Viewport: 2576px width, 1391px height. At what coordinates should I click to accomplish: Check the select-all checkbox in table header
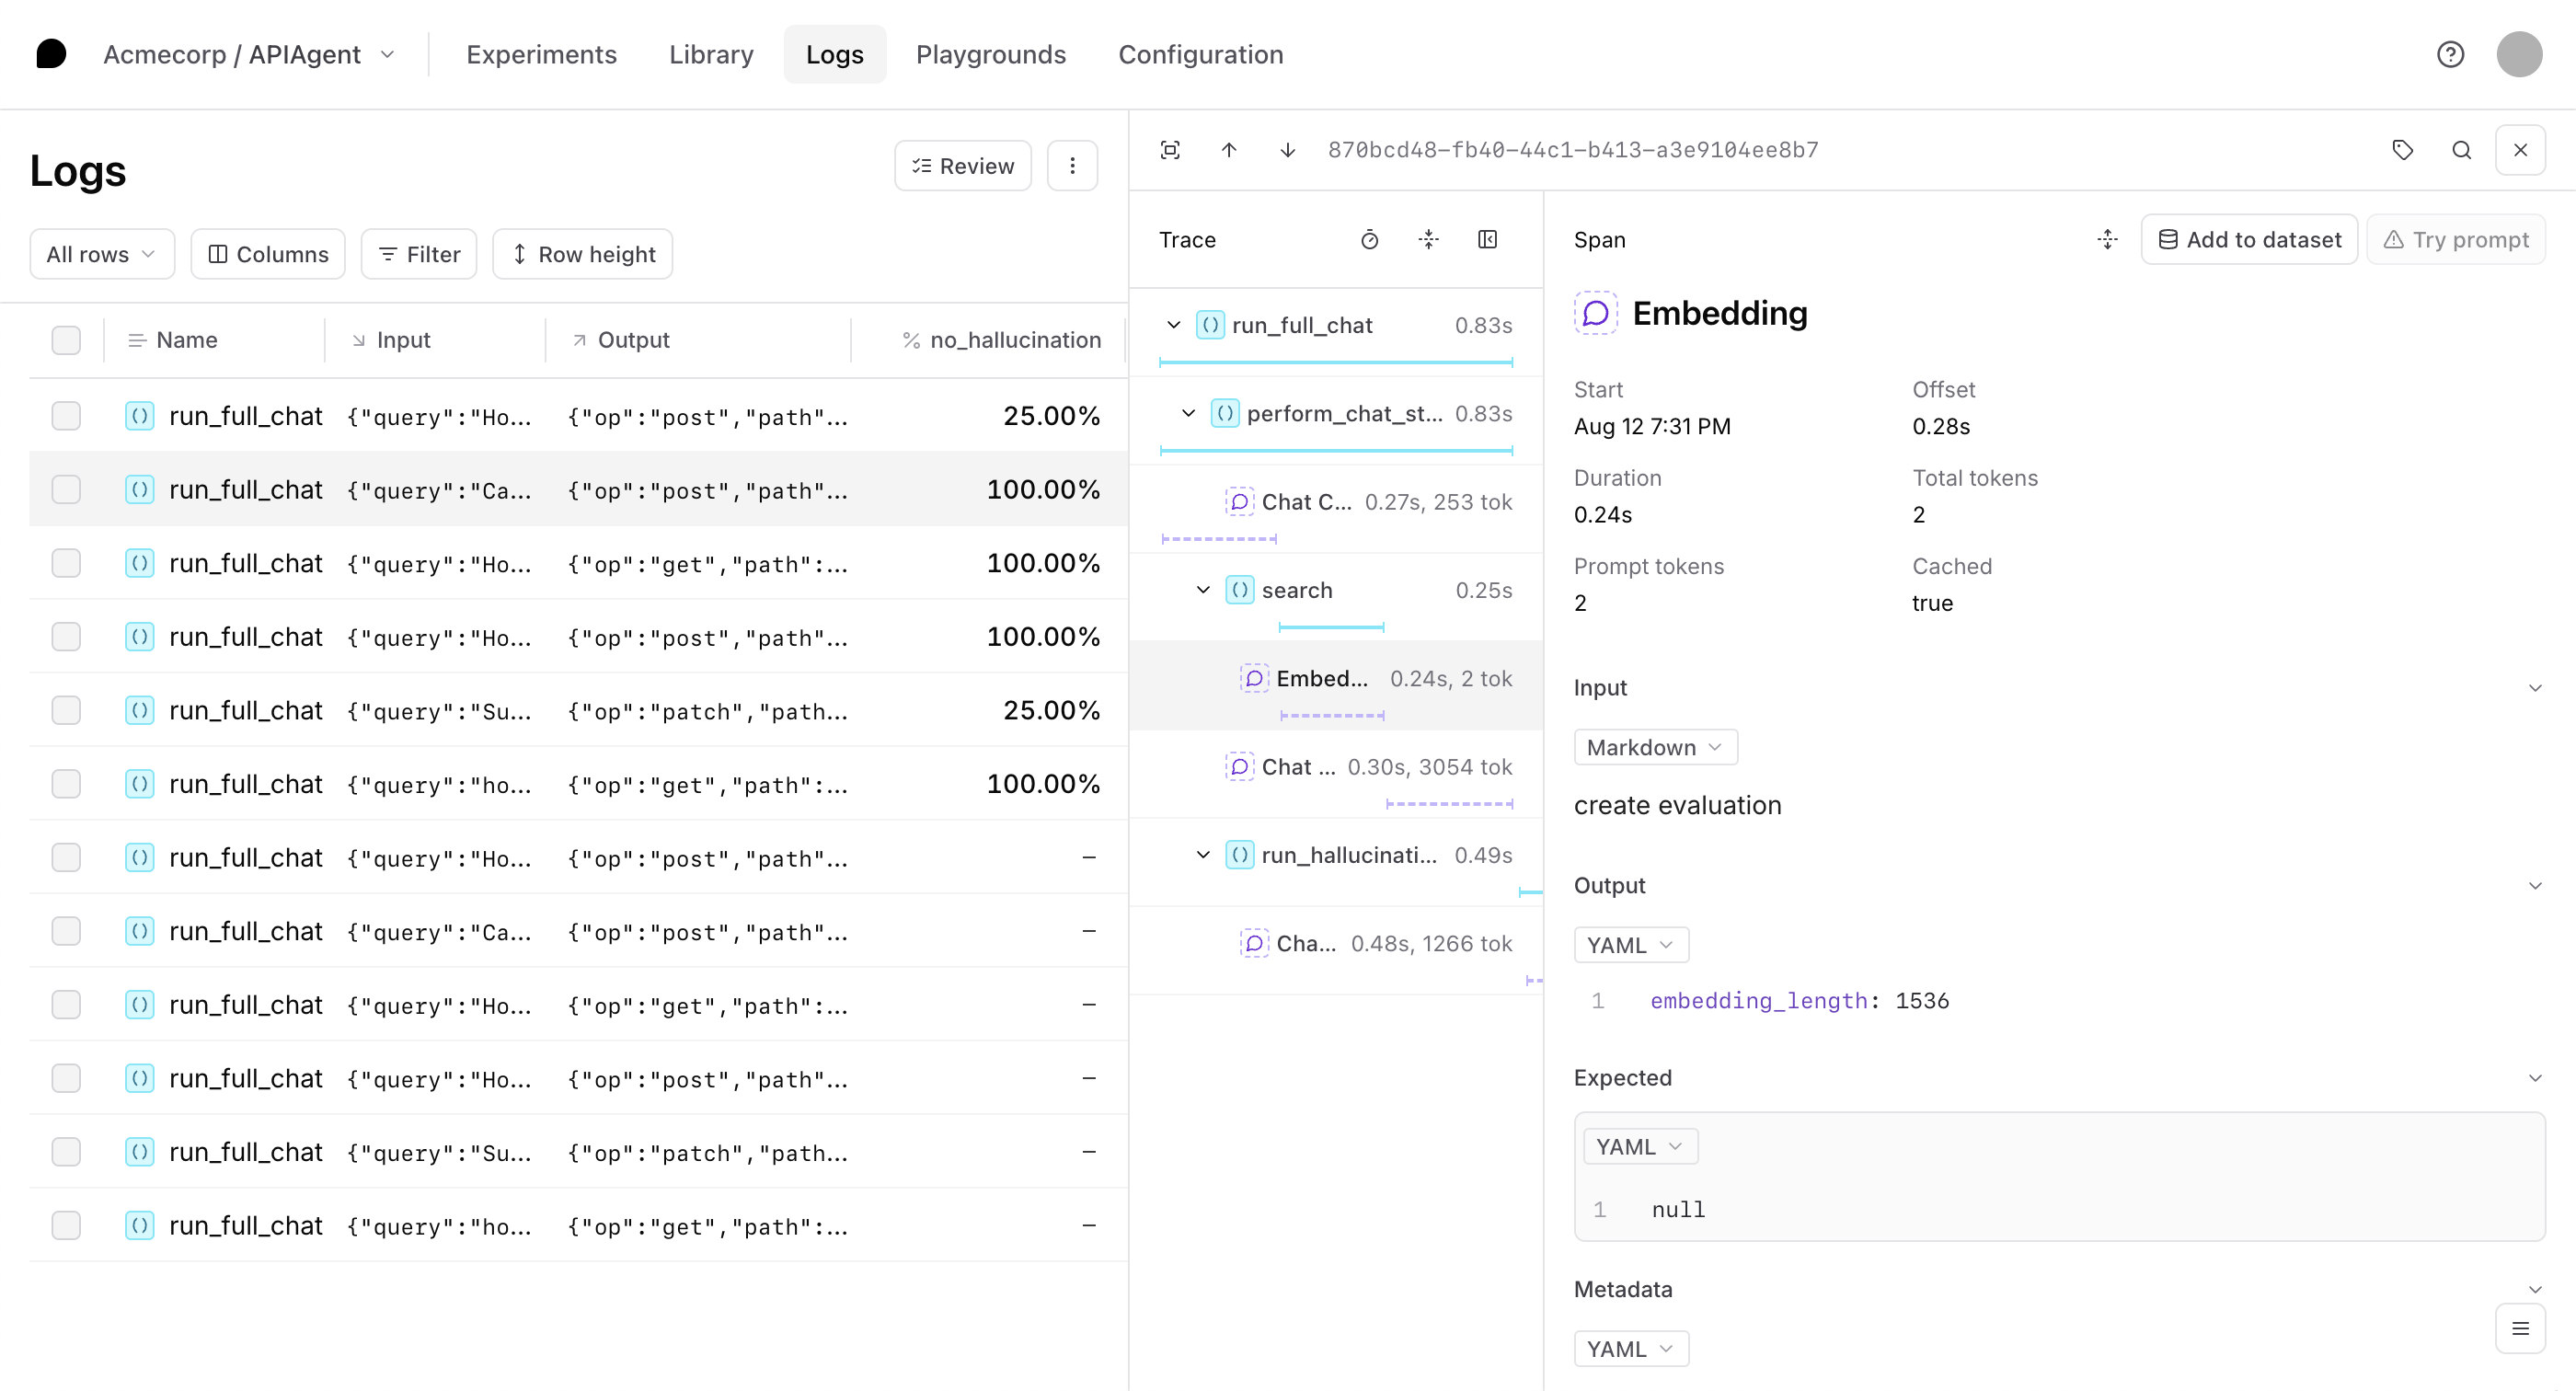point(66,340)
